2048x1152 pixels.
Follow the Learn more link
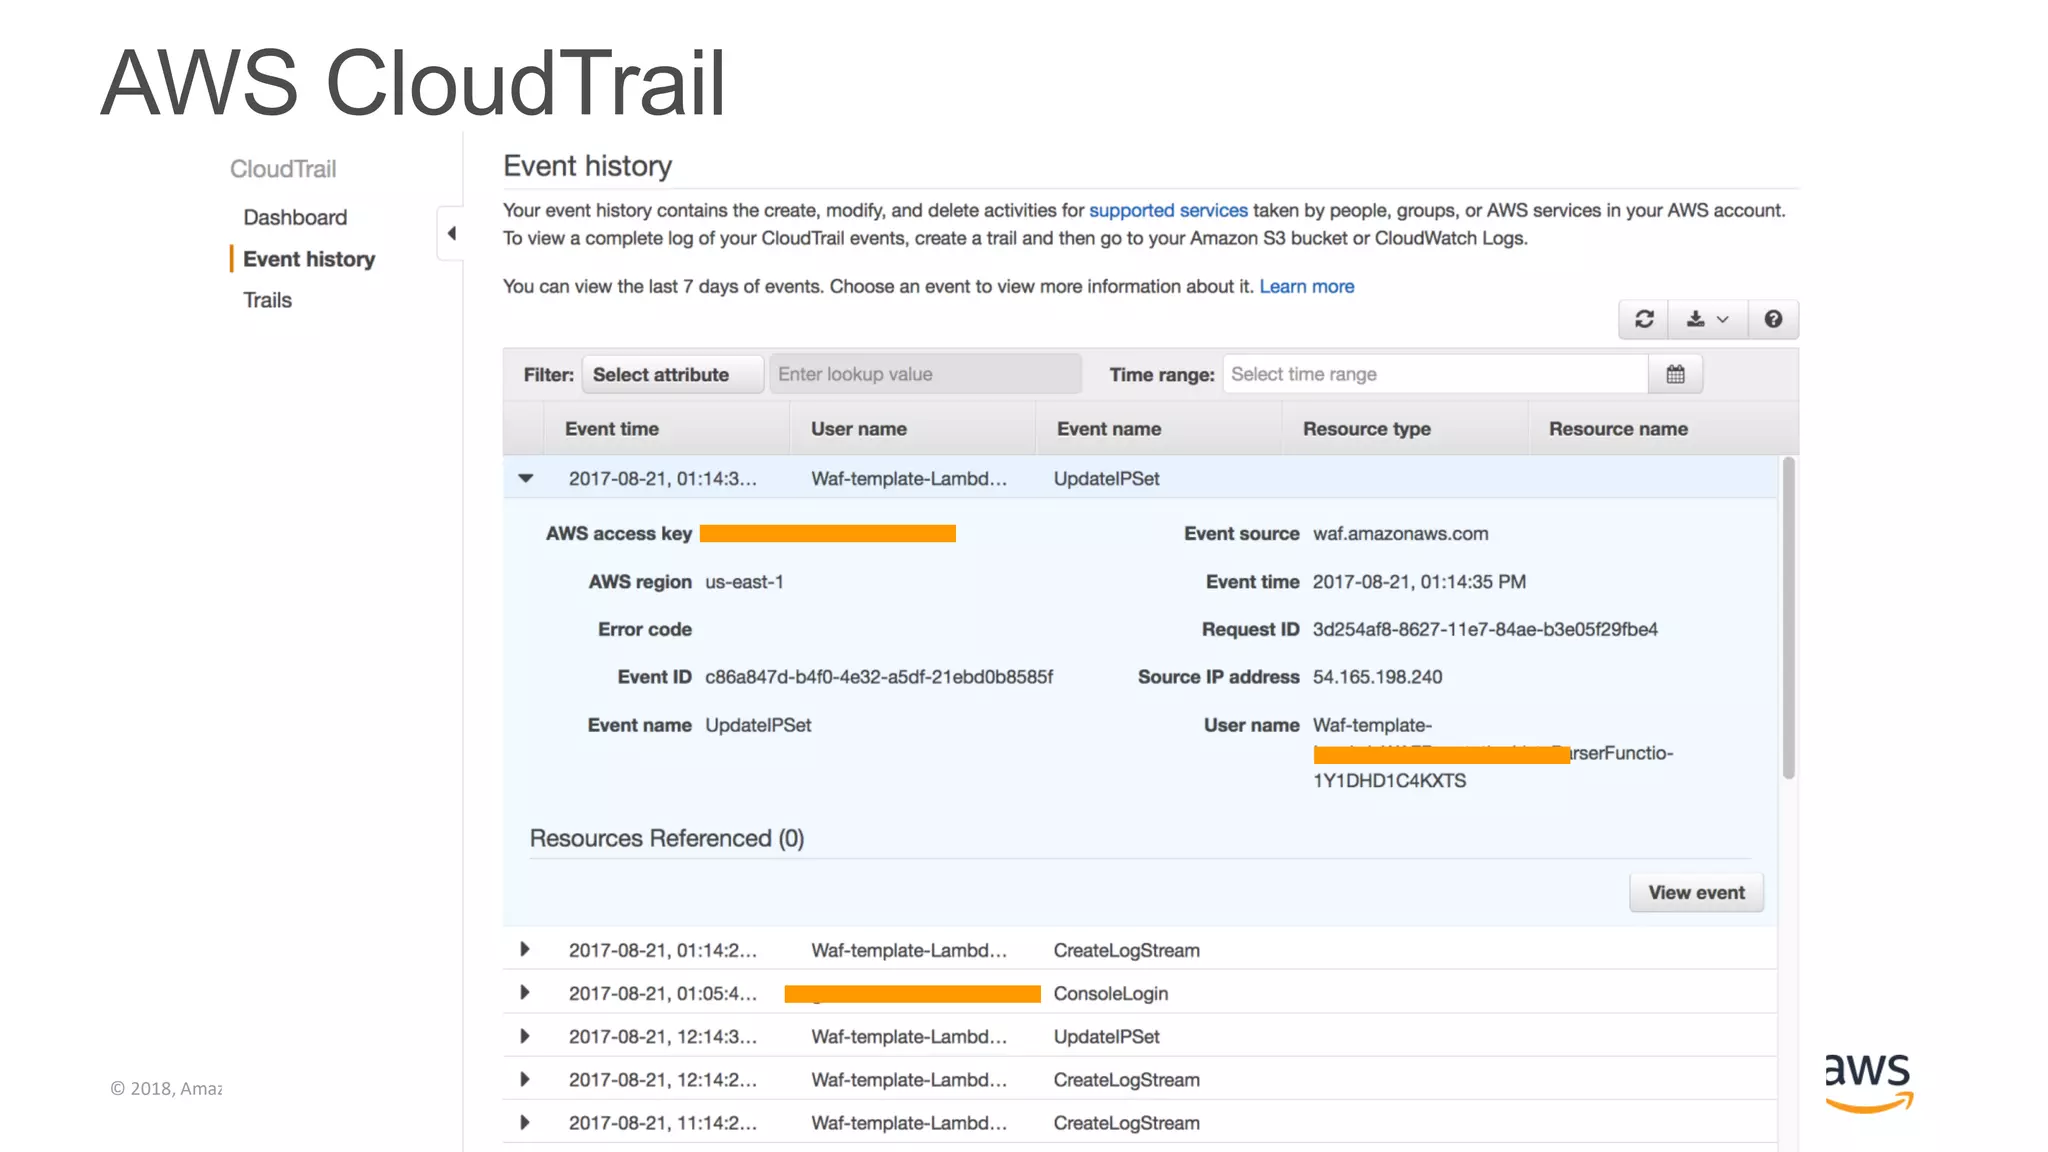[1306, 286]
